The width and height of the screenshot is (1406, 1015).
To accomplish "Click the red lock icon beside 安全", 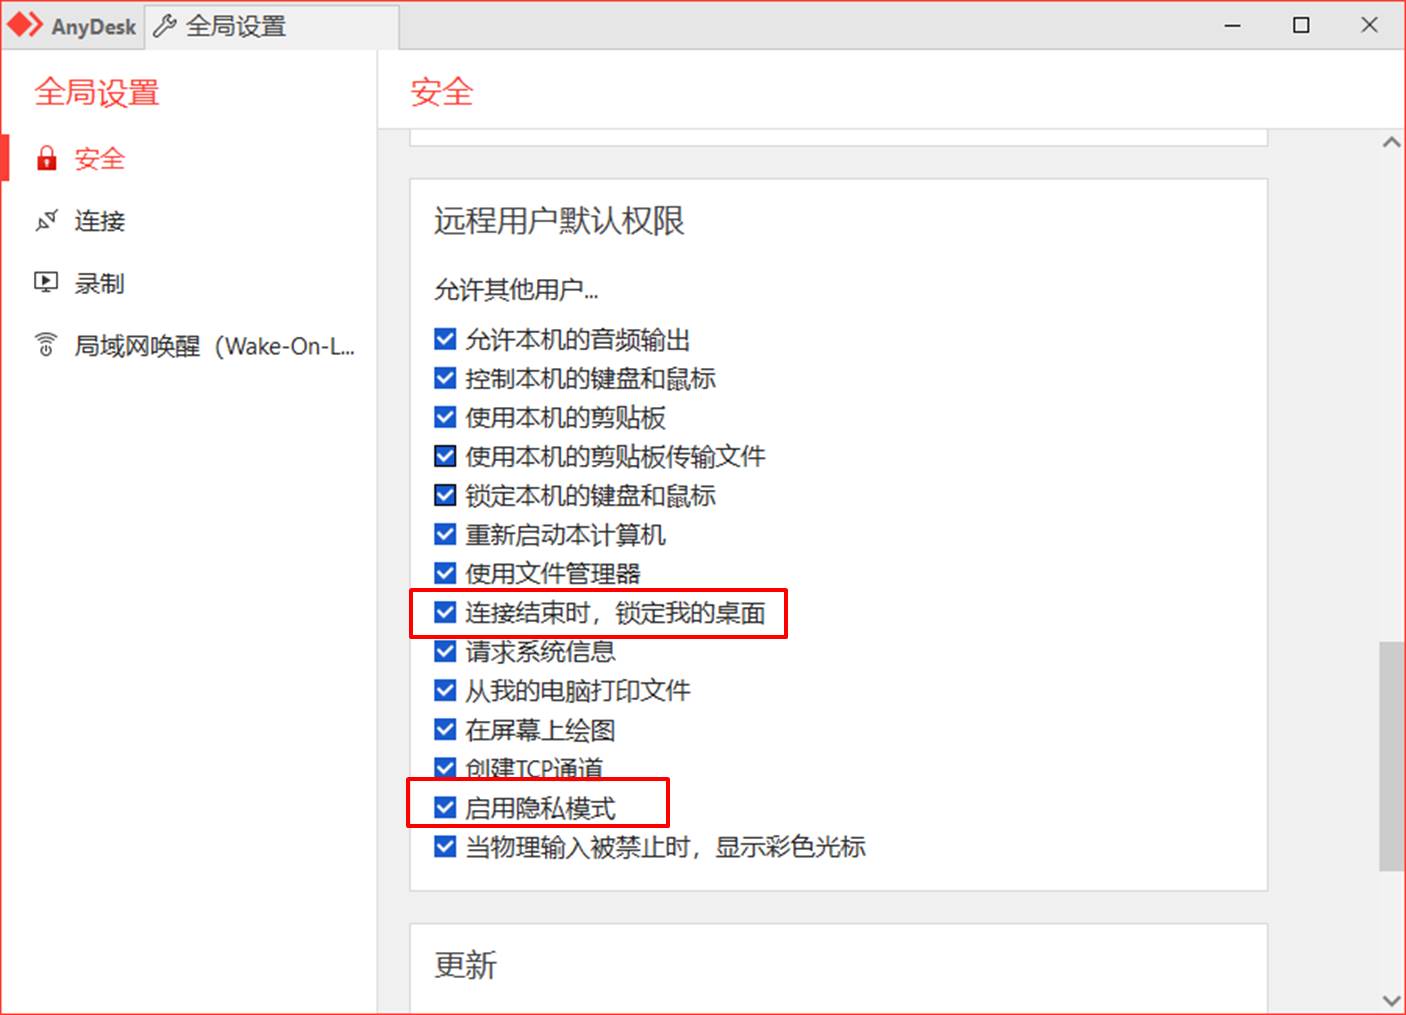I will (46, 159).
